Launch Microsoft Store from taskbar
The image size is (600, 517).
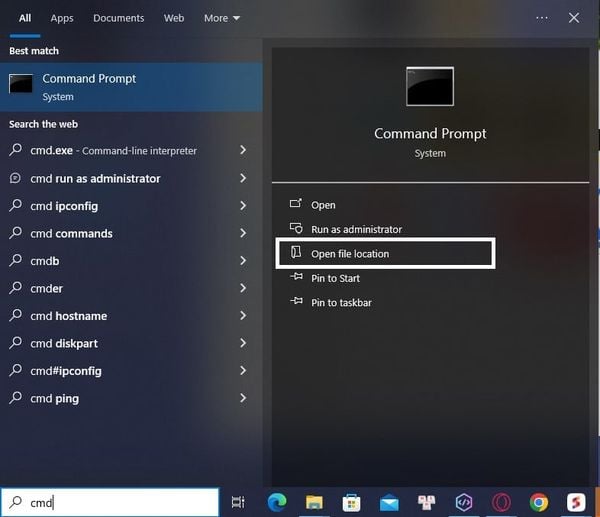pos(351,502)
